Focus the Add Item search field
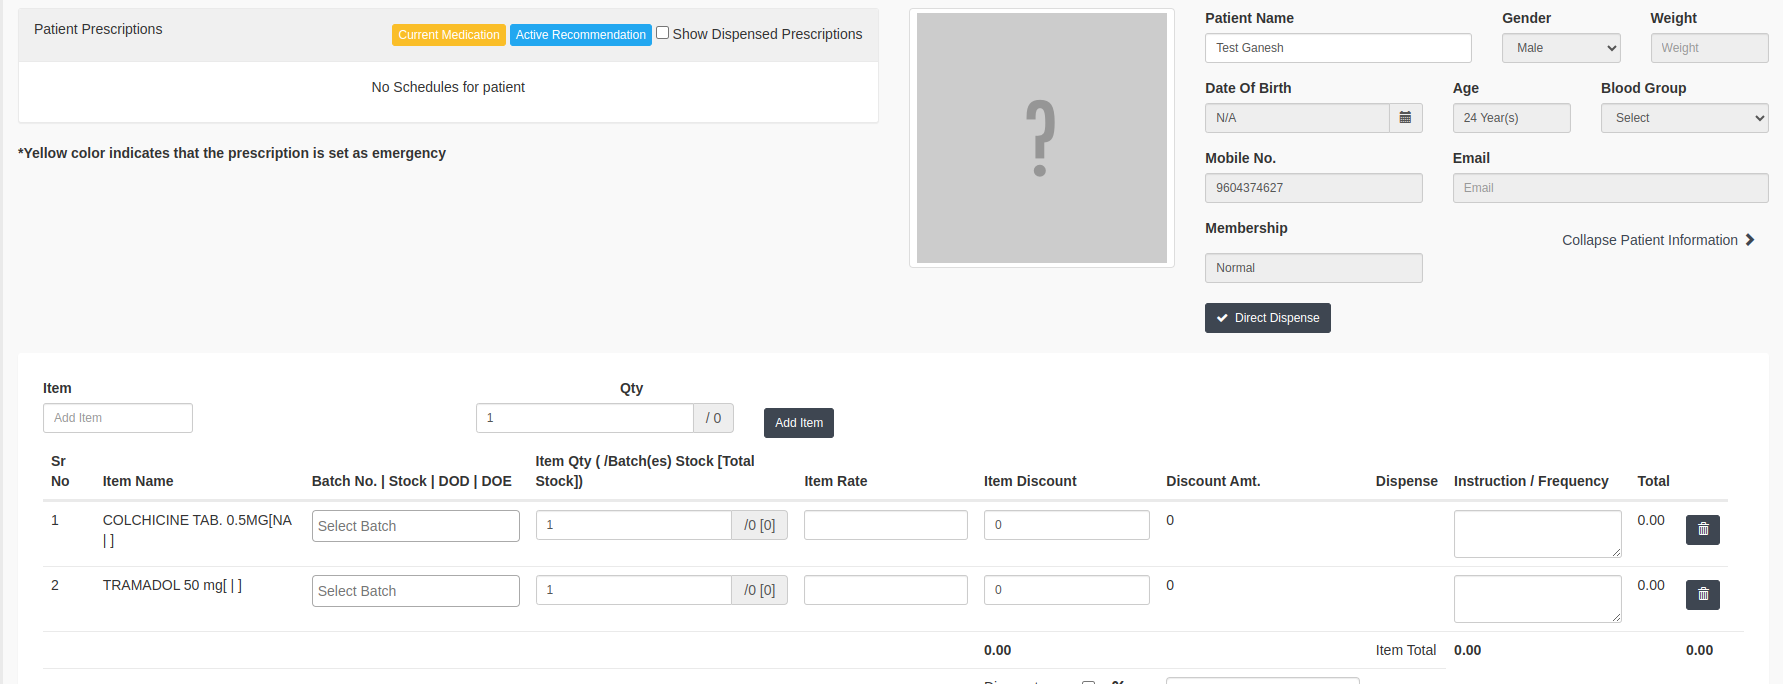The width and height of the screenshot is (1783, 684). (118, 418)
